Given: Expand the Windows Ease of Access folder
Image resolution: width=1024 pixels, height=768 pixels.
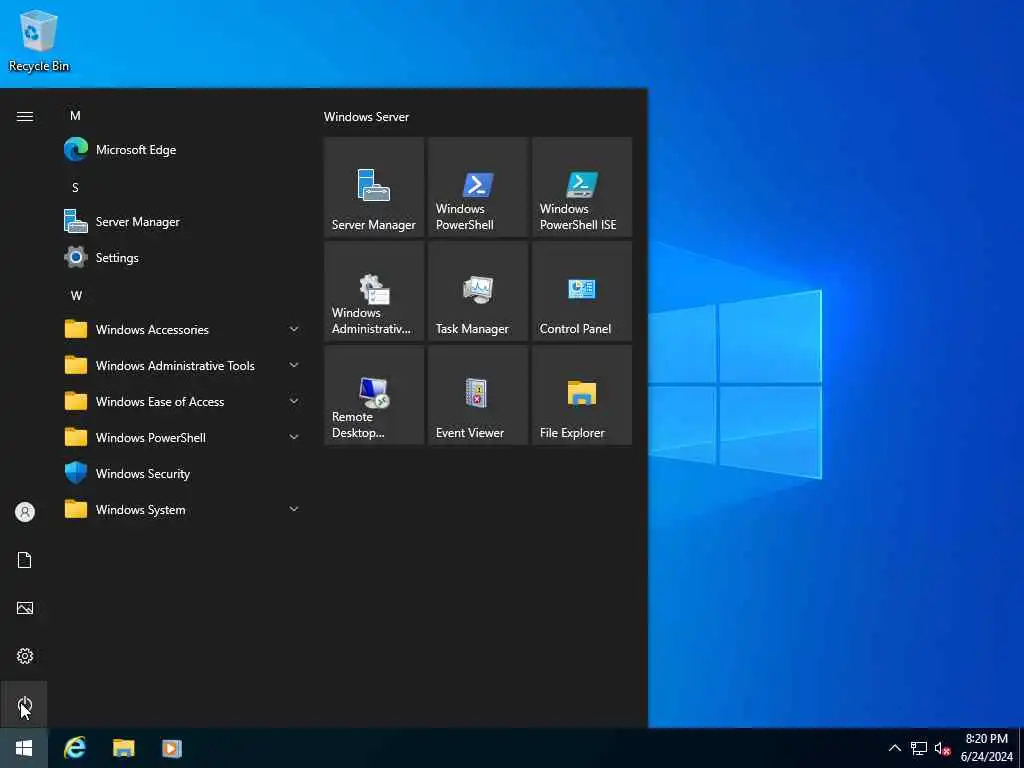Looking at the screenshot, I should click(183, 401).
